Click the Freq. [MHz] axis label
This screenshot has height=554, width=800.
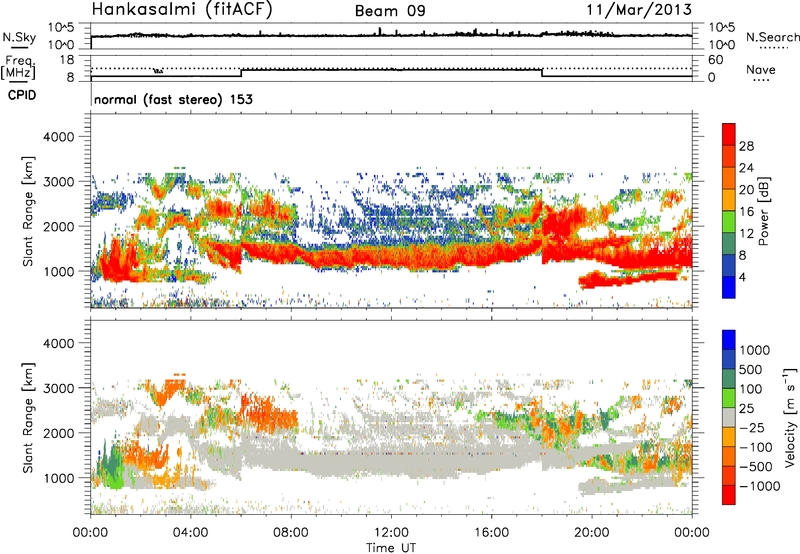click(18, 67)
